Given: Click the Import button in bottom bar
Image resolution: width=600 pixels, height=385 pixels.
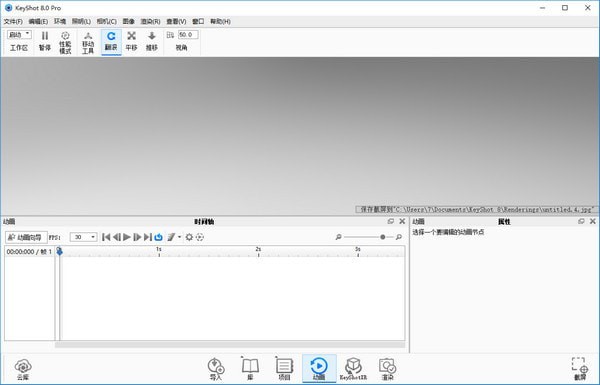Looking at the screenshot, I should point(216,370).
